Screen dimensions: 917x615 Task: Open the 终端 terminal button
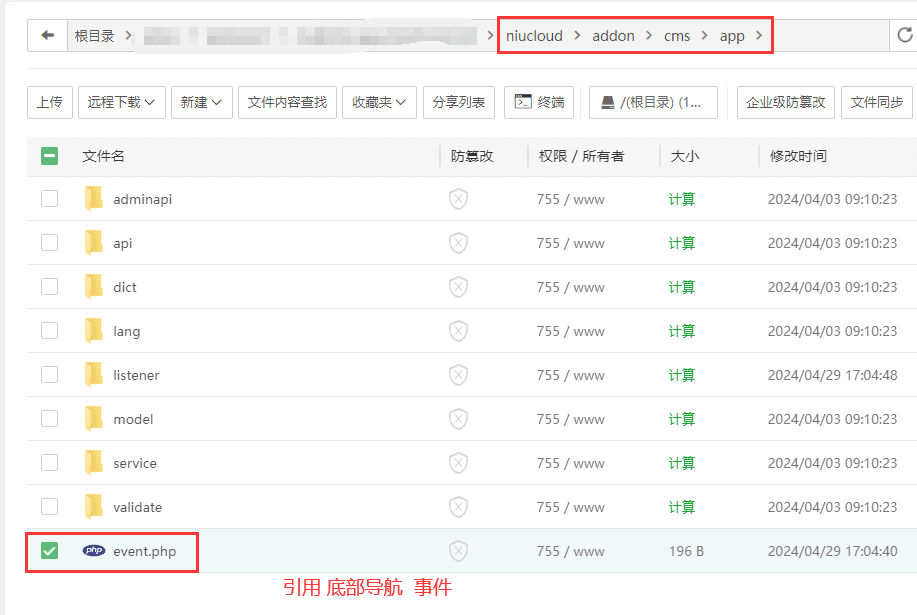point(539,102)
